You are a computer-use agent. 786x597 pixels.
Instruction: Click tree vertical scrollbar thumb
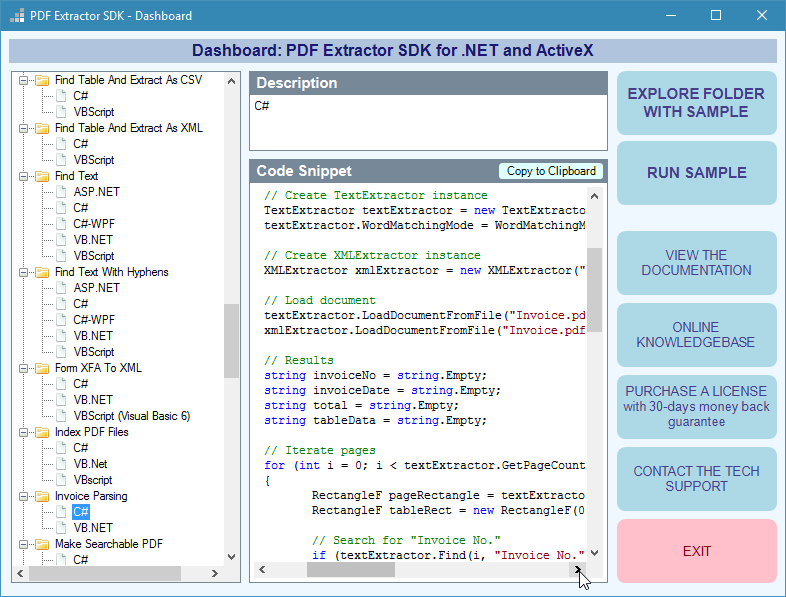pyautogui.click(x=231, y=341)
